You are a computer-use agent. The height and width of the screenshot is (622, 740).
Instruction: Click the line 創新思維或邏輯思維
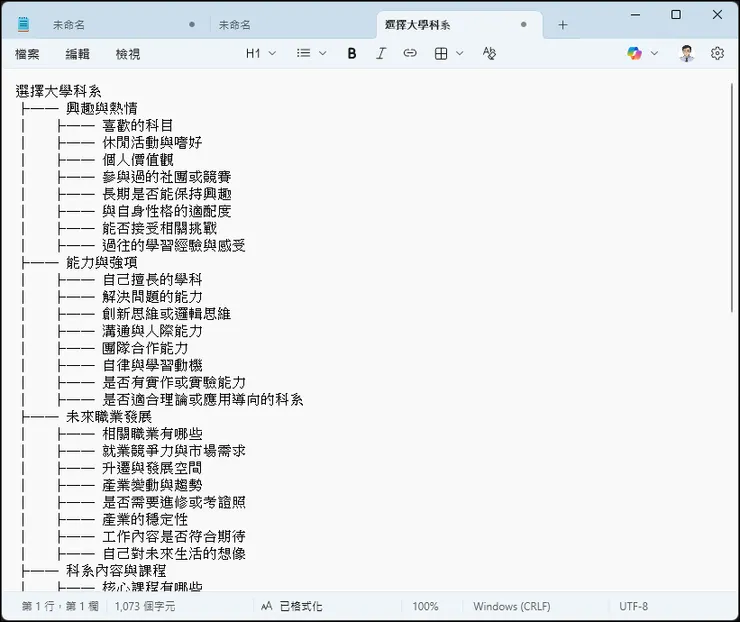point(167,314)
